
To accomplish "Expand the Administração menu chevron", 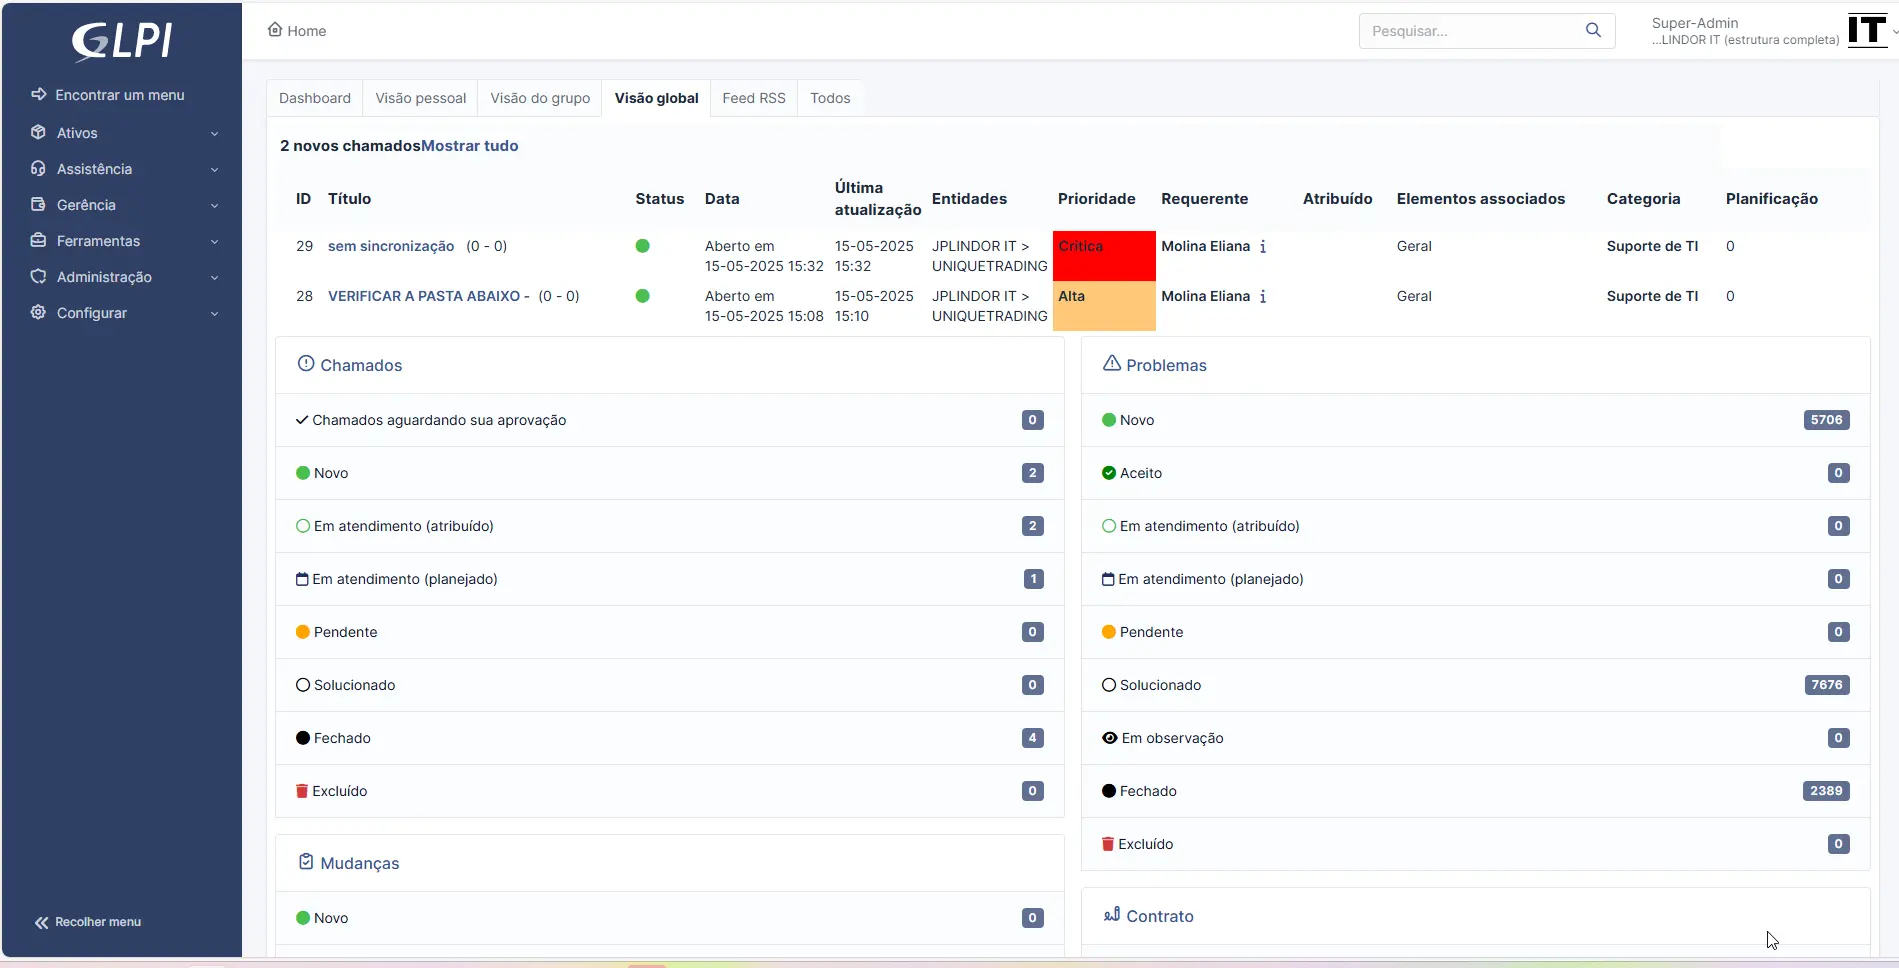I will [x=214, y=278].
